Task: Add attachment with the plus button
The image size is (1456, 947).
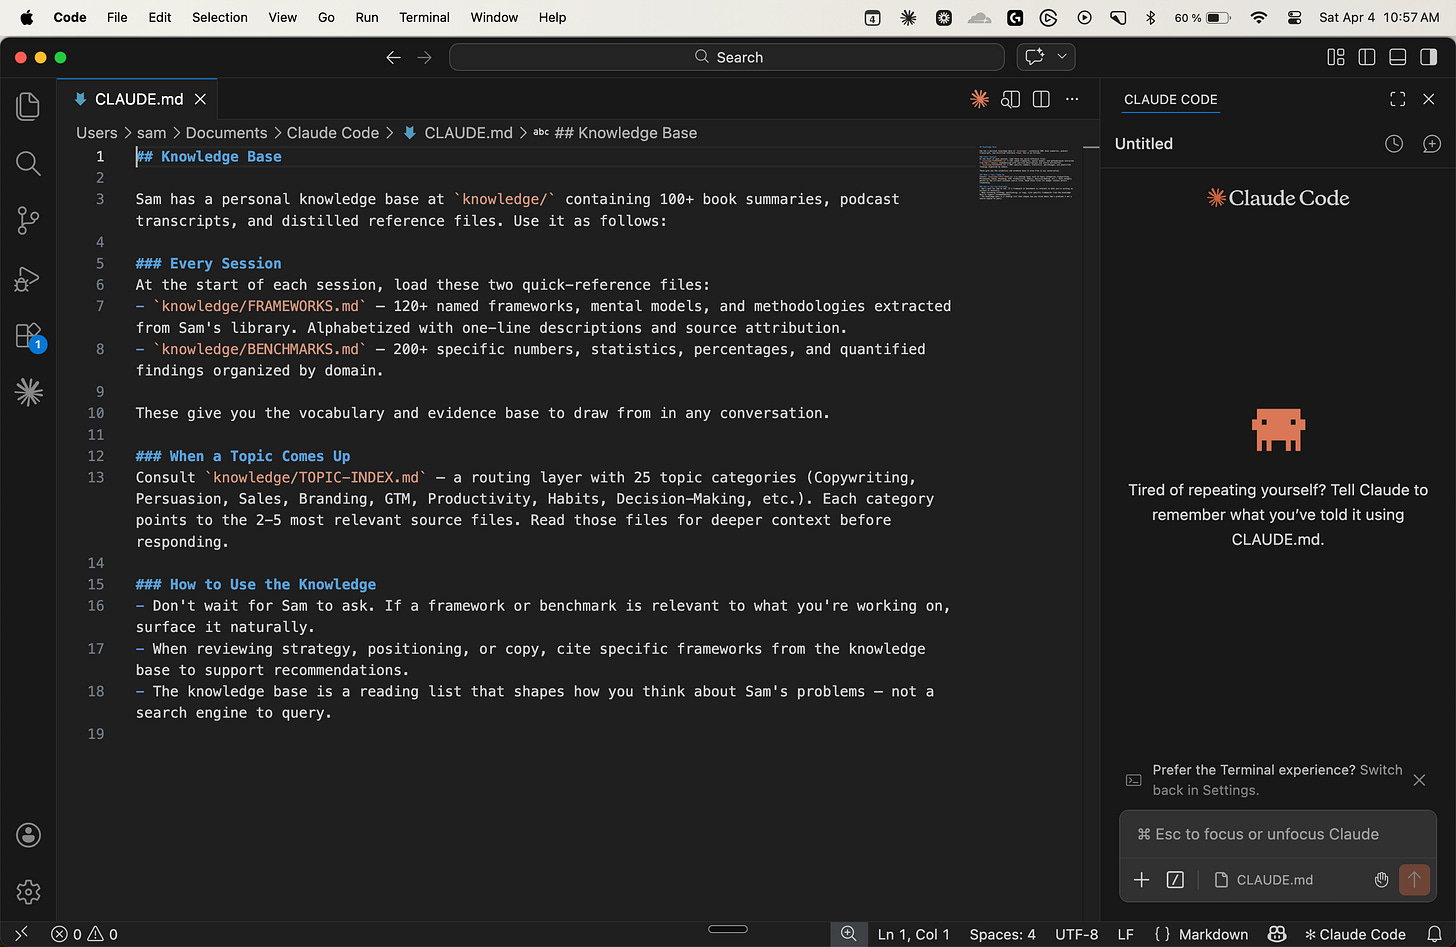Action: tap(1141, 880)
